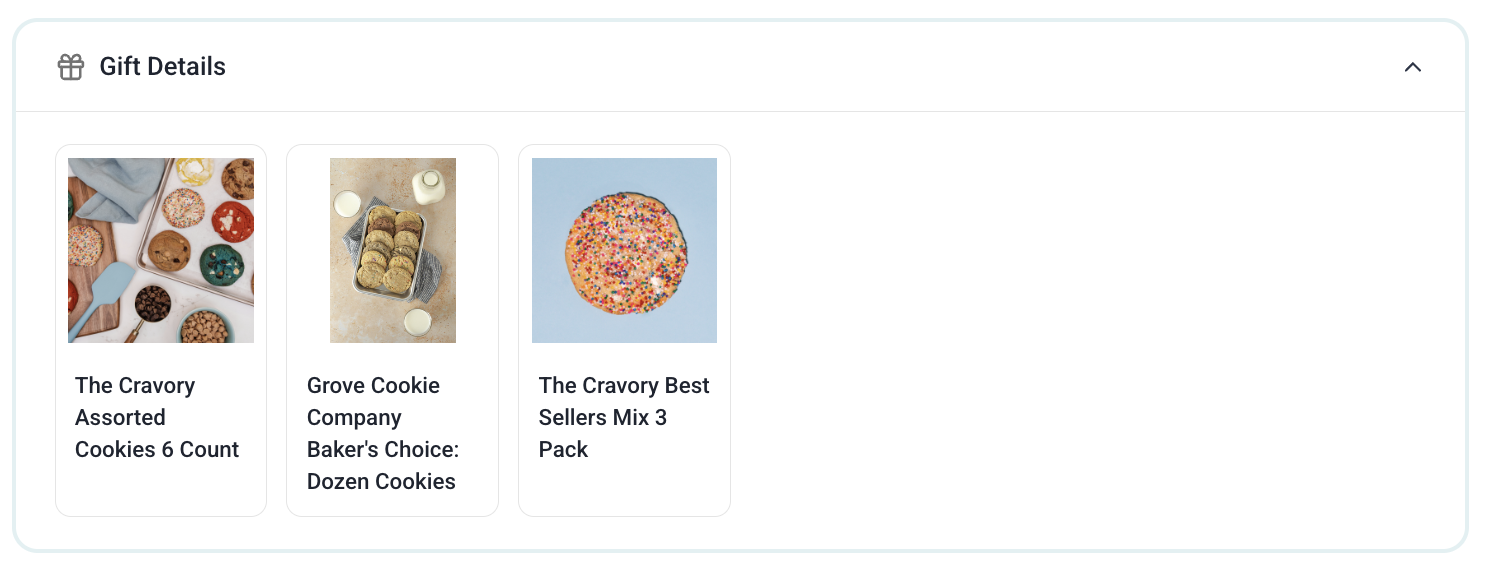This screenshot has width=1502, height=574.
Task: Click the Gift Details heading text
Action: point(162,67)
